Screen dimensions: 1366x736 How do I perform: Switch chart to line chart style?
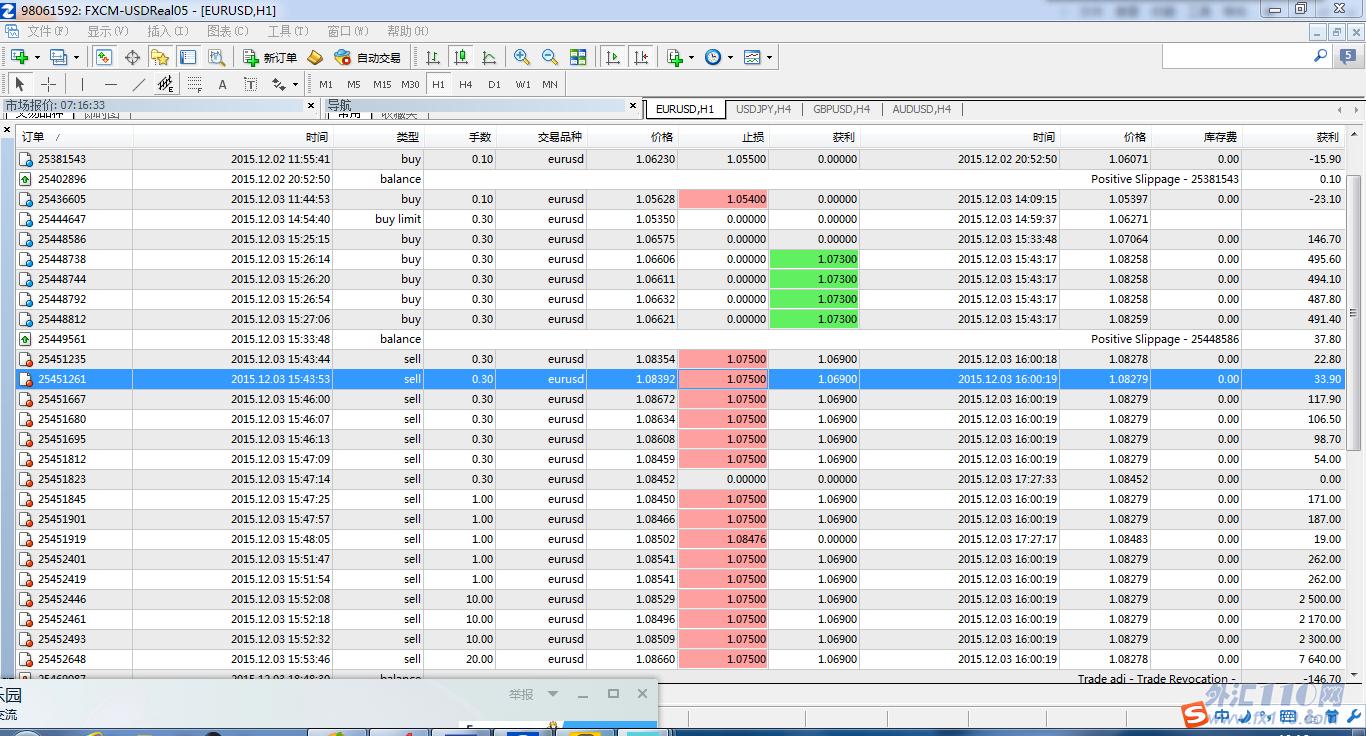click(x=489, y=57)
